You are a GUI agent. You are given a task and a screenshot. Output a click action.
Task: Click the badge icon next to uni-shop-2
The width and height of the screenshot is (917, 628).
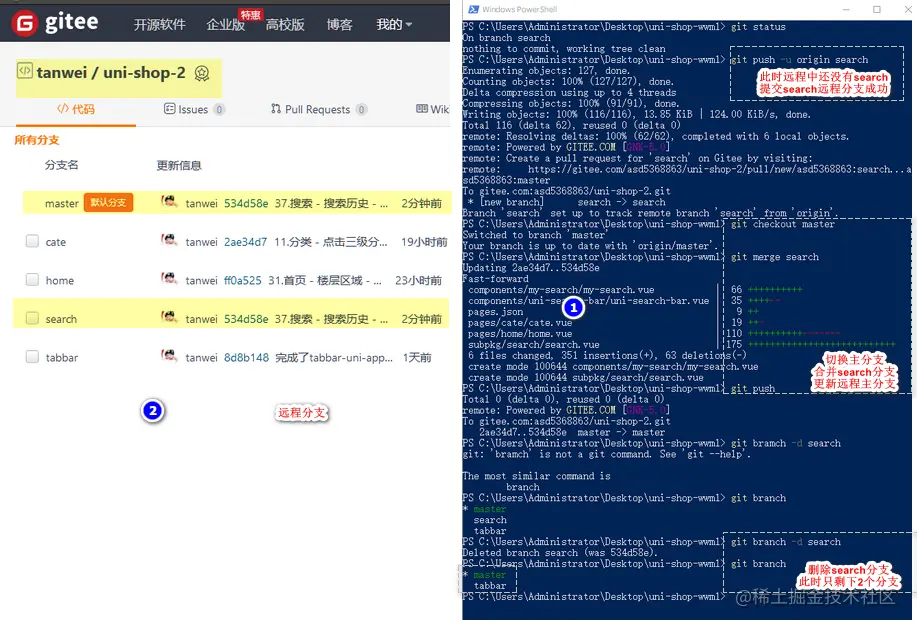202,73
